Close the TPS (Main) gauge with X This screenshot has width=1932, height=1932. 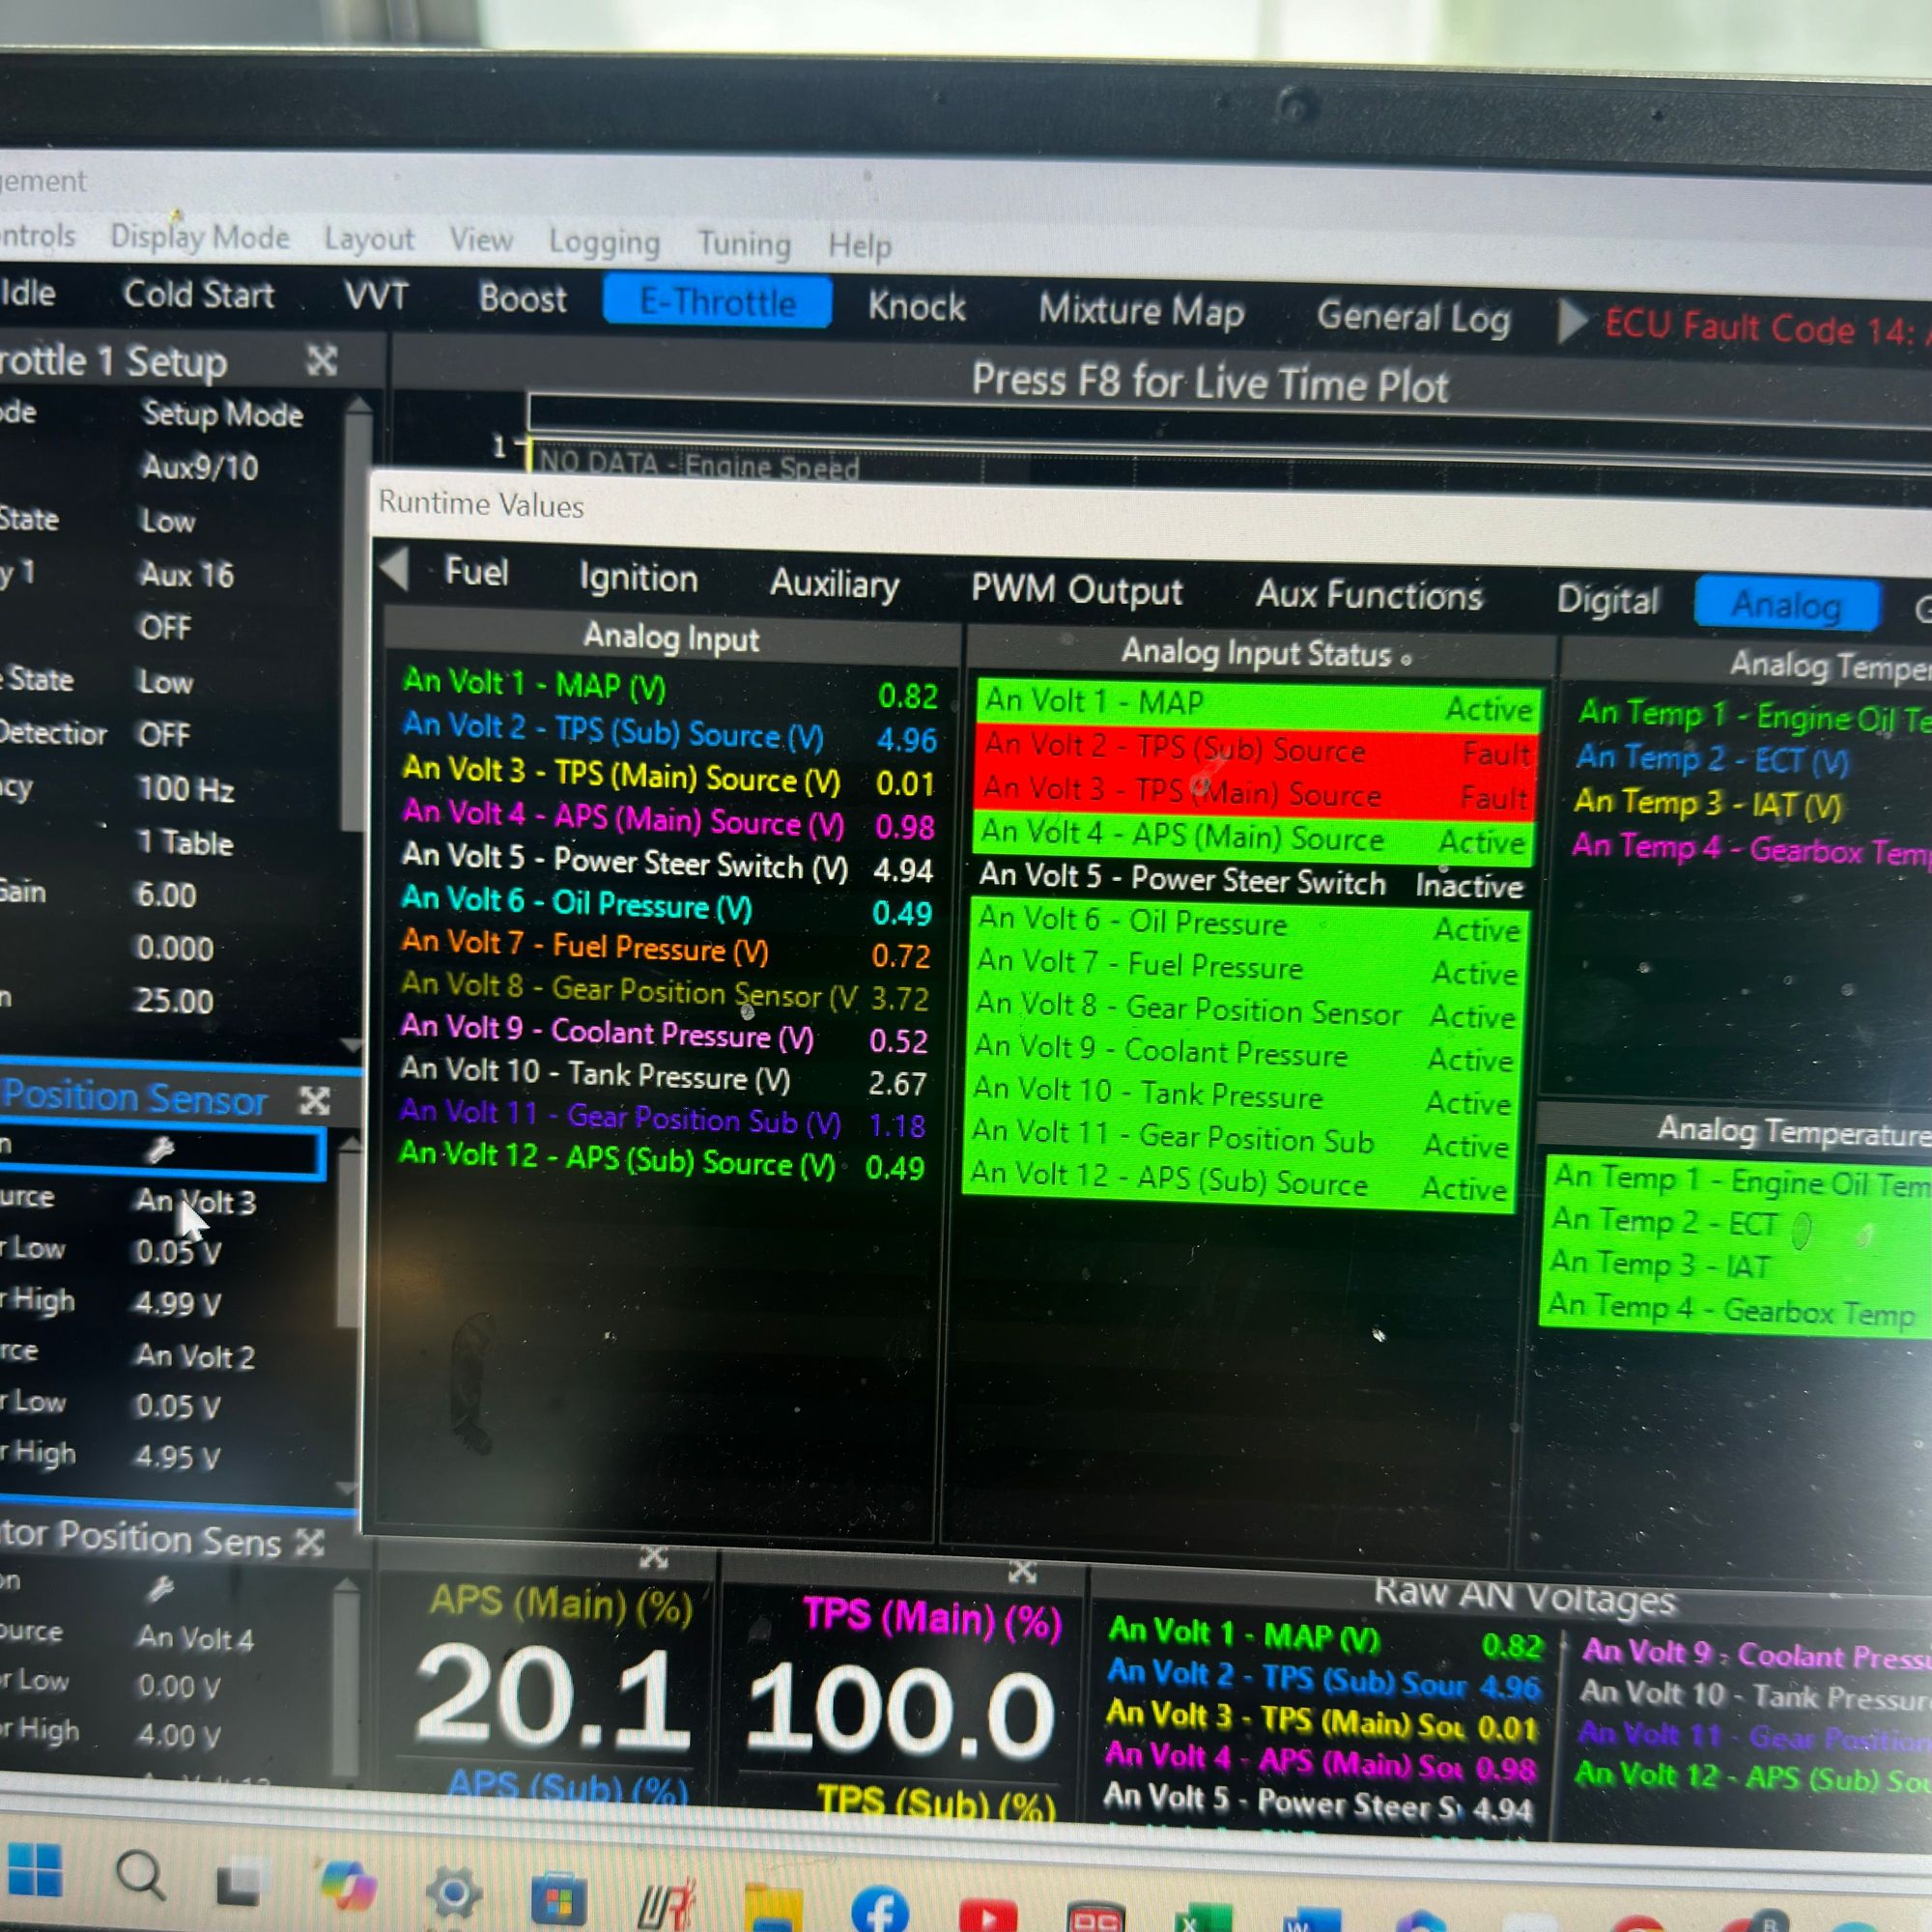coord(1021,1573)
